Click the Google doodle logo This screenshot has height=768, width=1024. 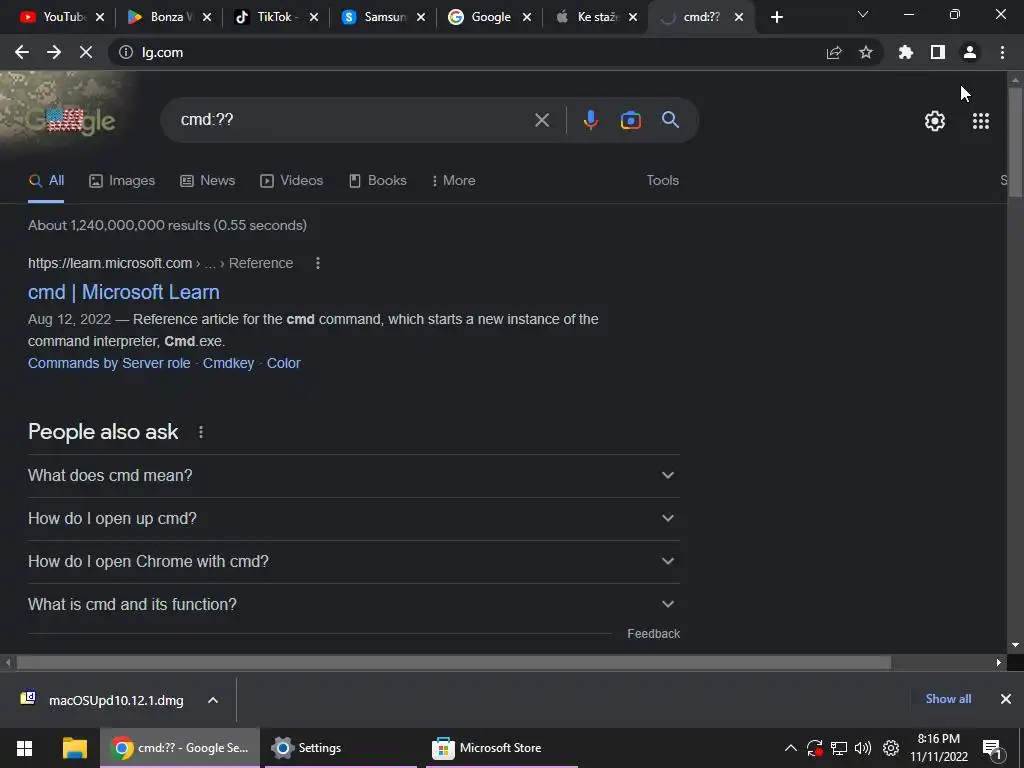[x=71, y=121]
